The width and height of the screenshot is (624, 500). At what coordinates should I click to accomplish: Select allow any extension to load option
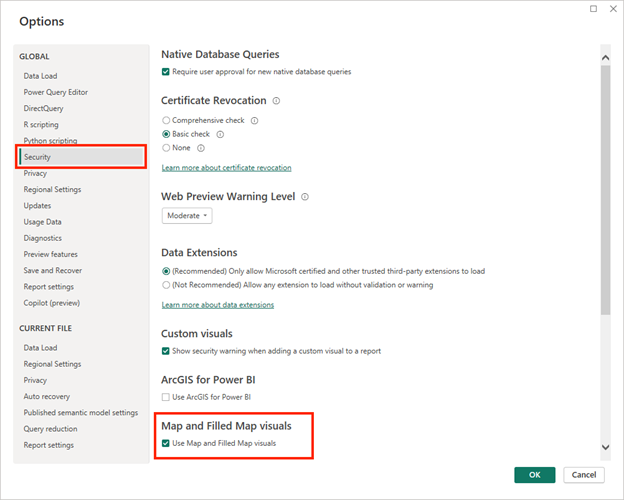(166, 285)
